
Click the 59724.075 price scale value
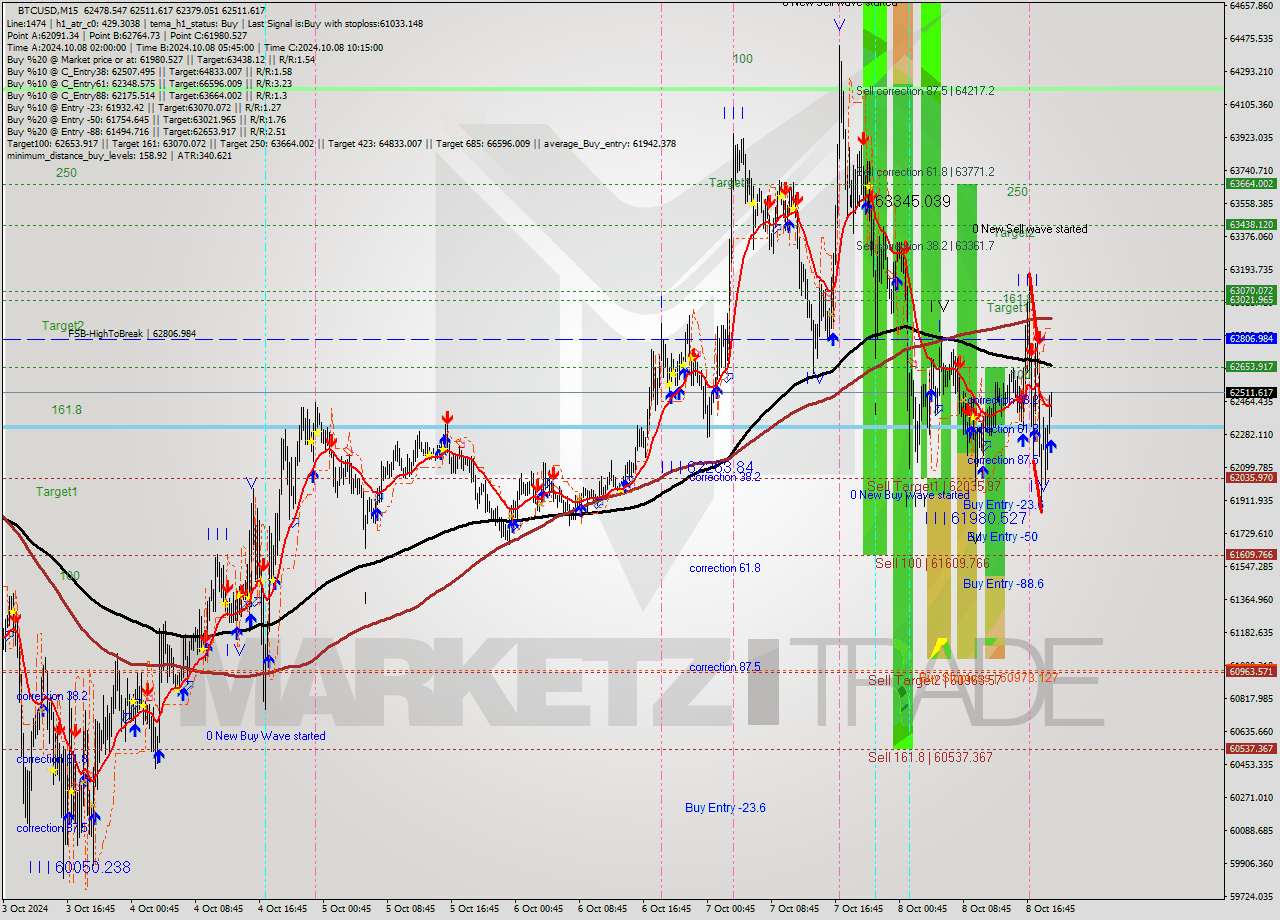[x=1250, y=896]
